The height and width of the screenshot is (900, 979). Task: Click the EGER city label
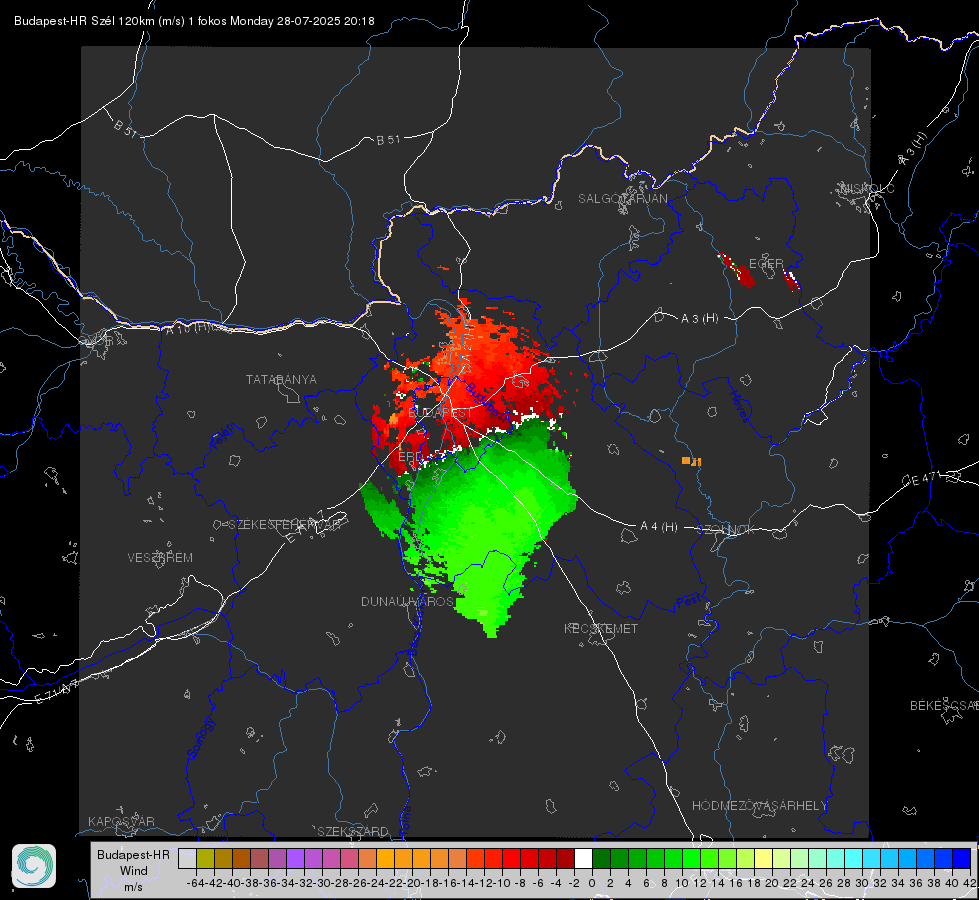[766, 264]
